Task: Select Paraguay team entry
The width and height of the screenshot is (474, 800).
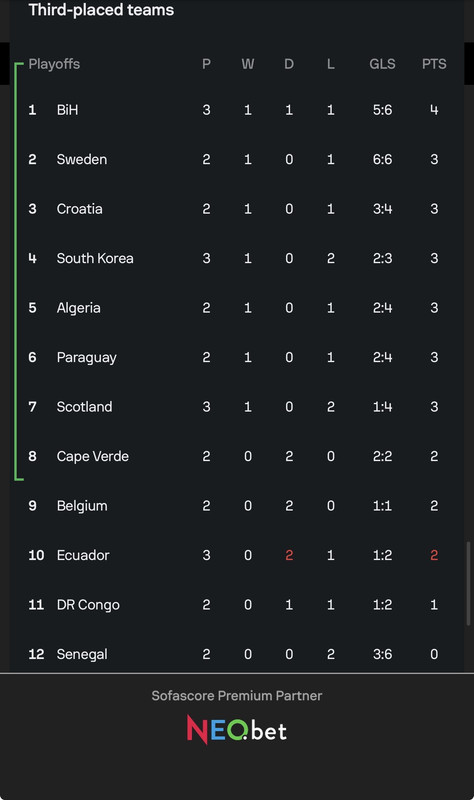Action: click(x=237, y=357)
